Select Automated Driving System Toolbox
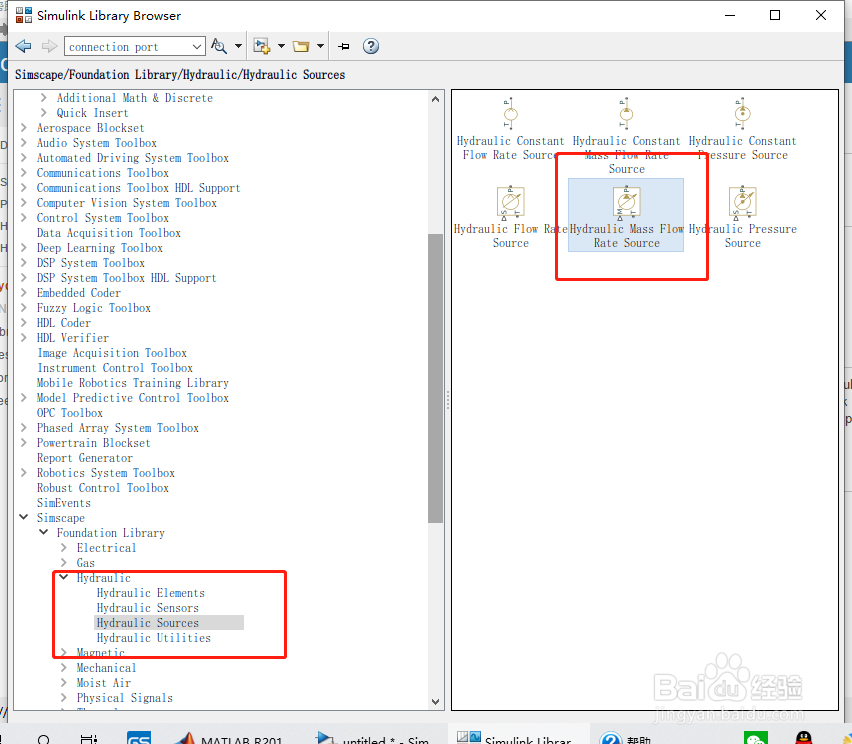Image resolution: width=852 pixels, height=744 pixels. click(133, 158)
